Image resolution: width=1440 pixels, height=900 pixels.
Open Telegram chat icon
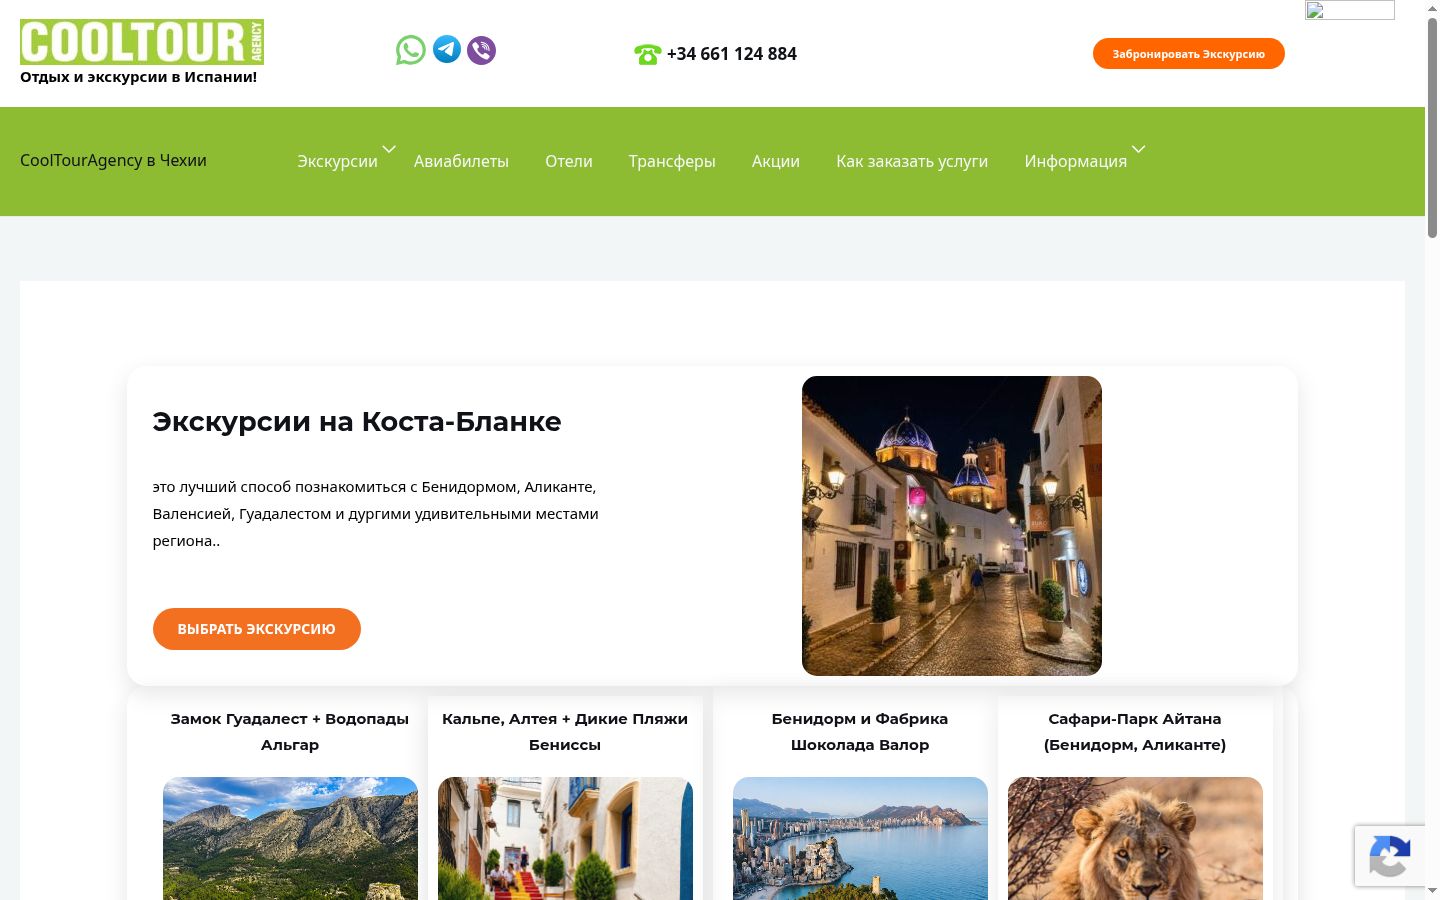[447, 49]
